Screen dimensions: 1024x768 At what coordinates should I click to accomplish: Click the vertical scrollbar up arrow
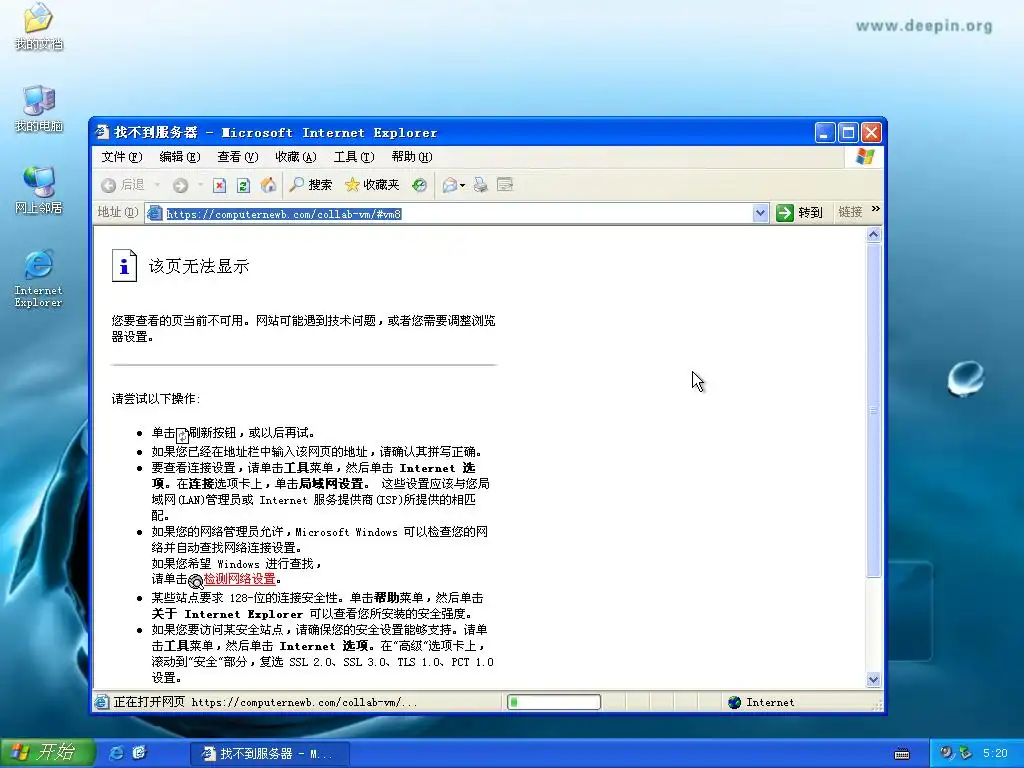[x=874, y=234]
